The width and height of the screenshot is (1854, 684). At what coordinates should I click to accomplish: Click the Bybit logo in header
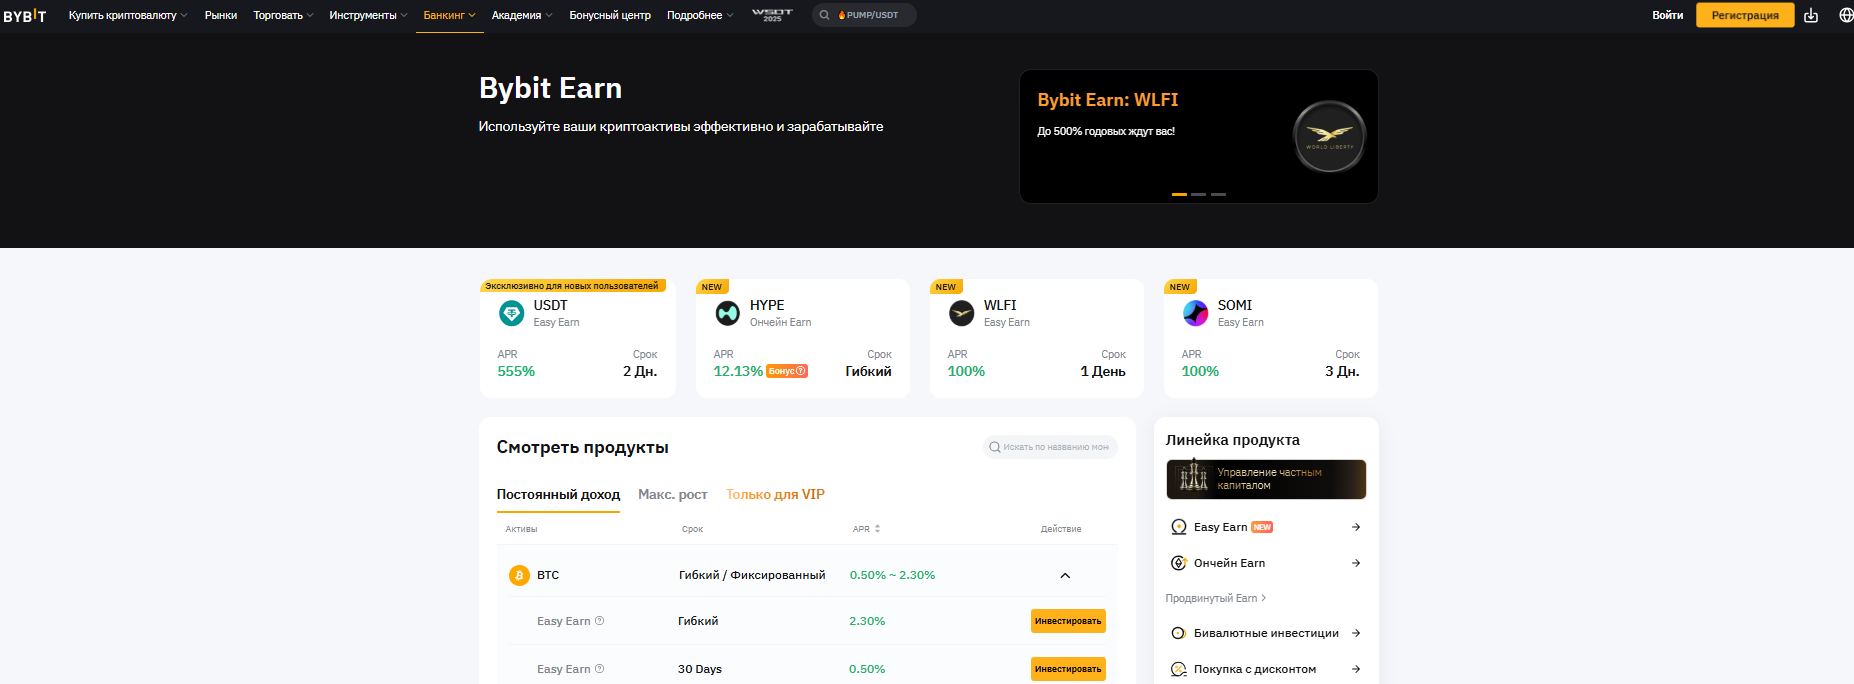click(x=25, y=15)
